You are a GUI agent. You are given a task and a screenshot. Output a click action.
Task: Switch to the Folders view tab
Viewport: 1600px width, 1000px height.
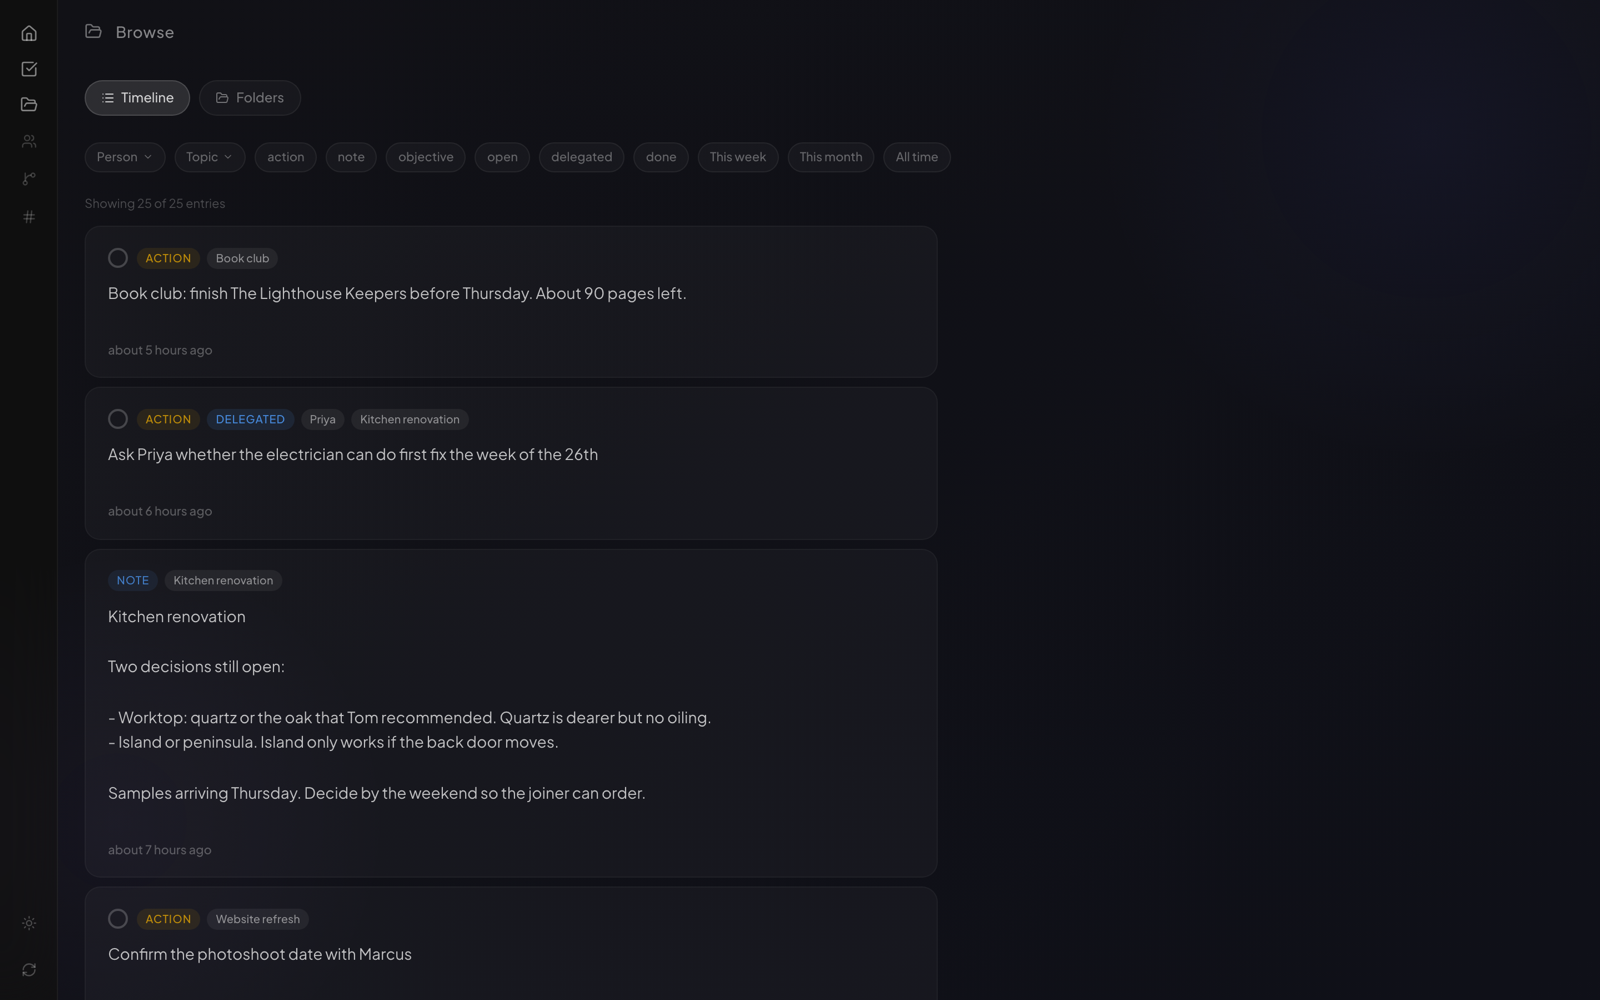click(x=250, y=98)
